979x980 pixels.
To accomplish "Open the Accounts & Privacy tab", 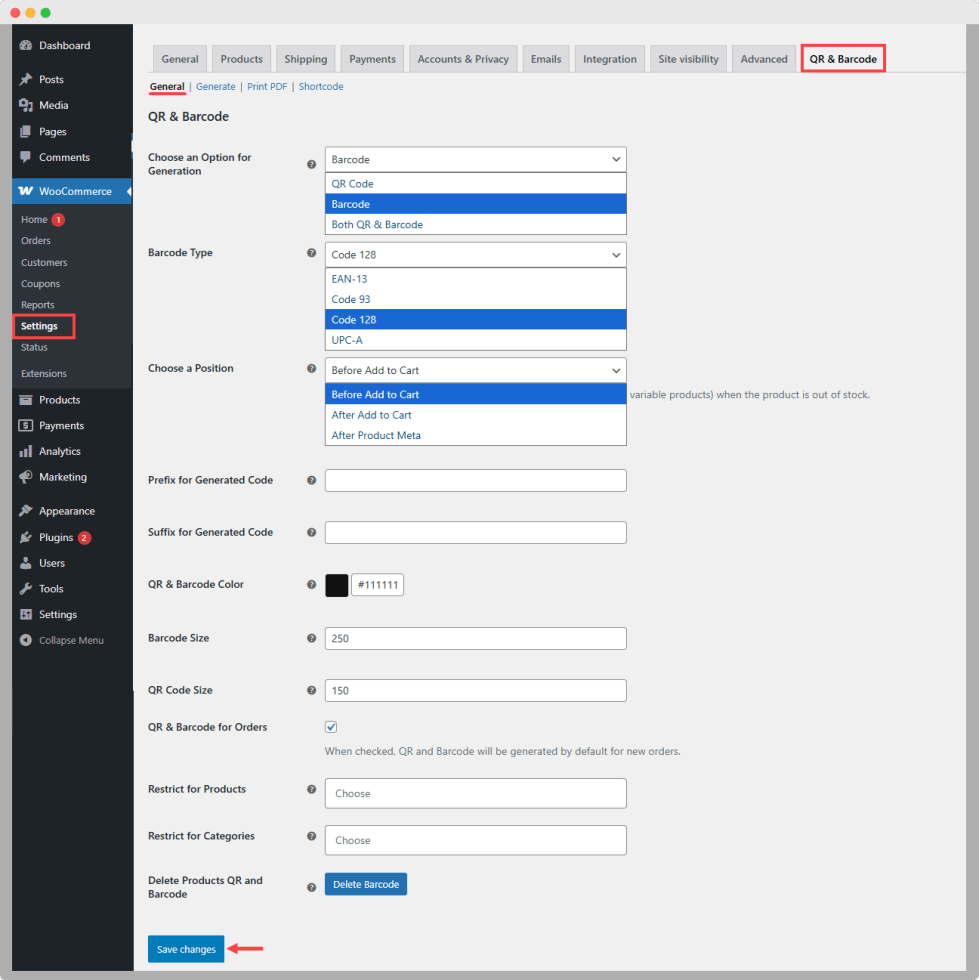I will (463, 59).
